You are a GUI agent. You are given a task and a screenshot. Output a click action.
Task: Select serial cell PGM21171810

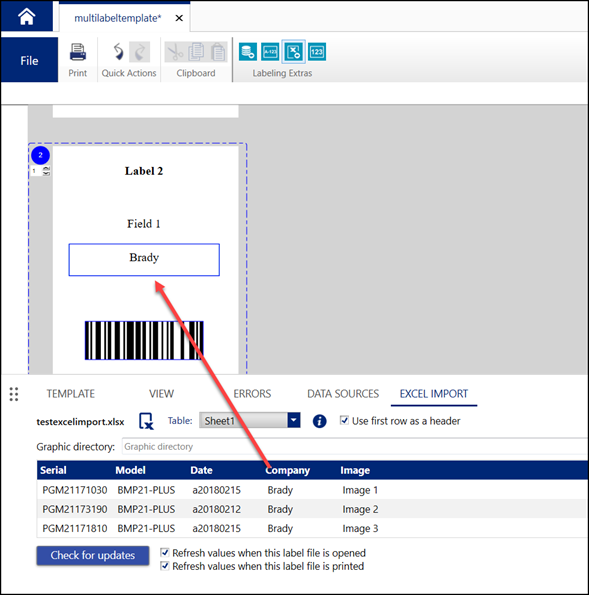click(75, 528)
